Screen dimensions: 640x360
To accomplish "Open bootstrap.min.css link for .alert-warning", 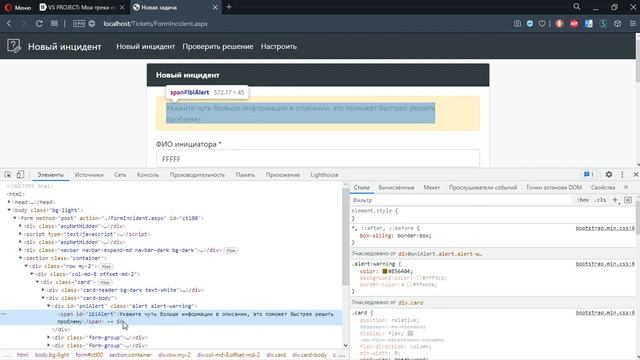I will coord(605,264).
